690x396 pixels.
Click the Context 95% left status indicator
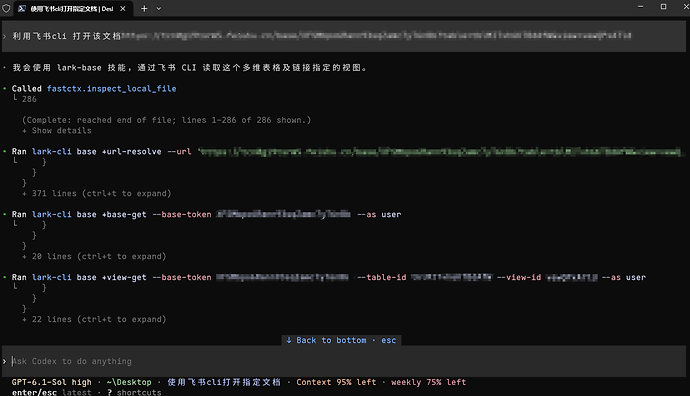click(336, 382)
